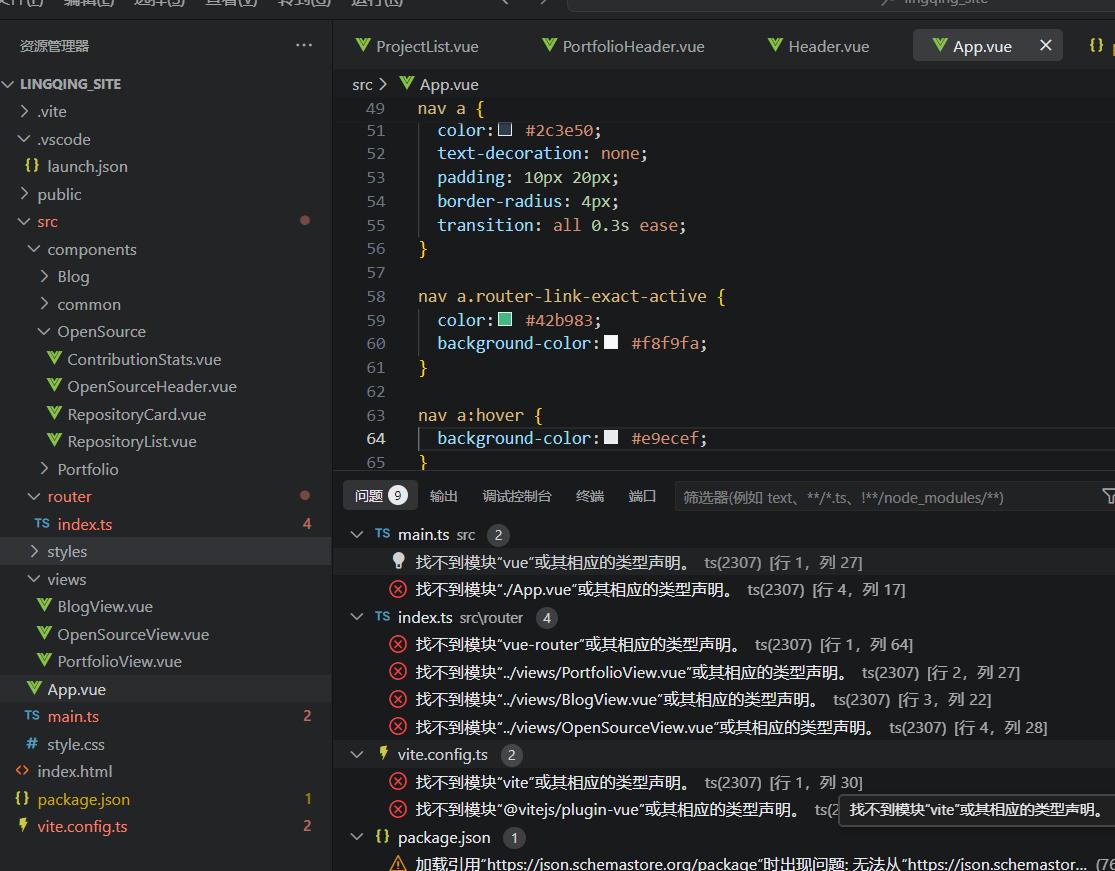Click the error icon for './App.vue' problem

coord(398,590)
